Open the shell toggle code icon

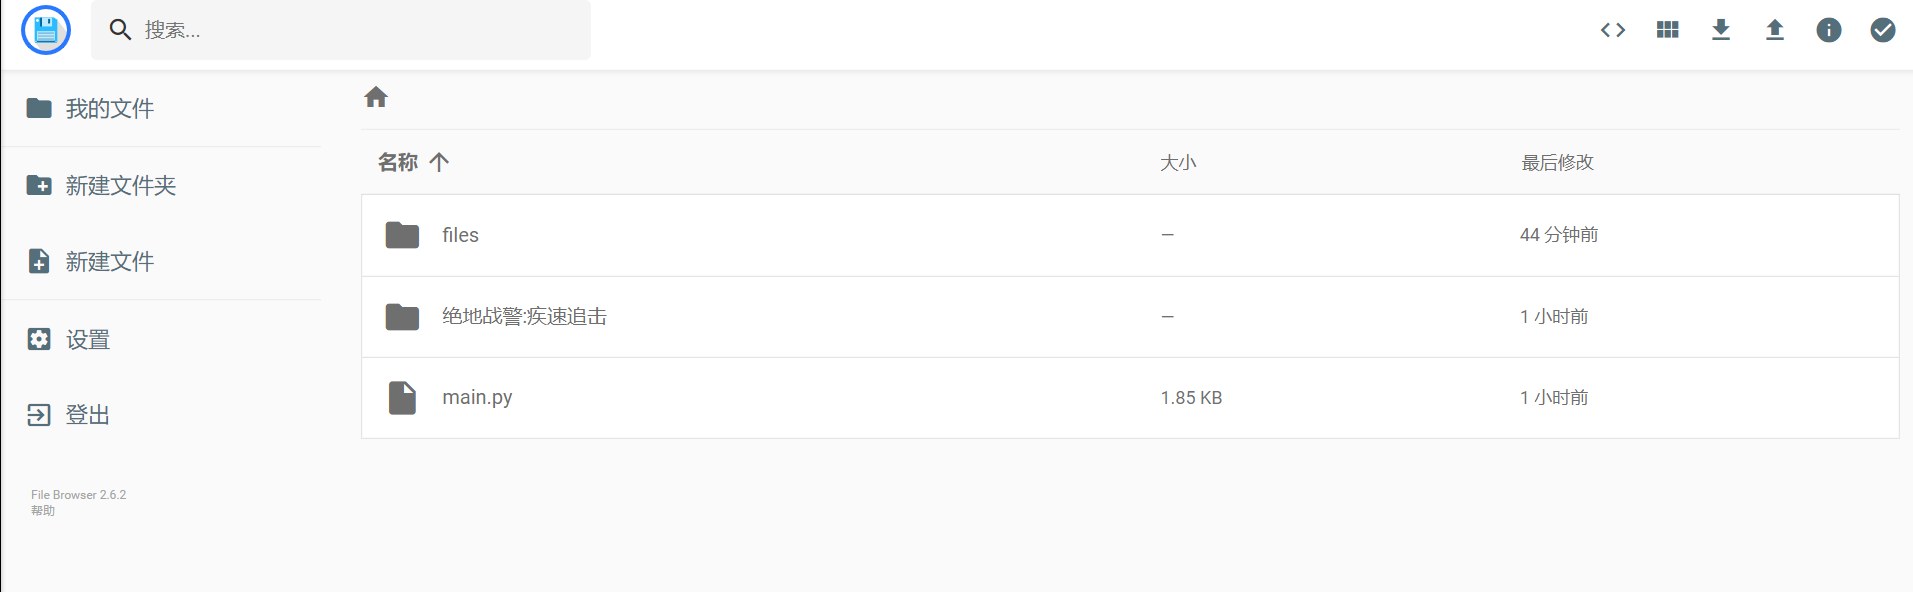[1613, 30]
